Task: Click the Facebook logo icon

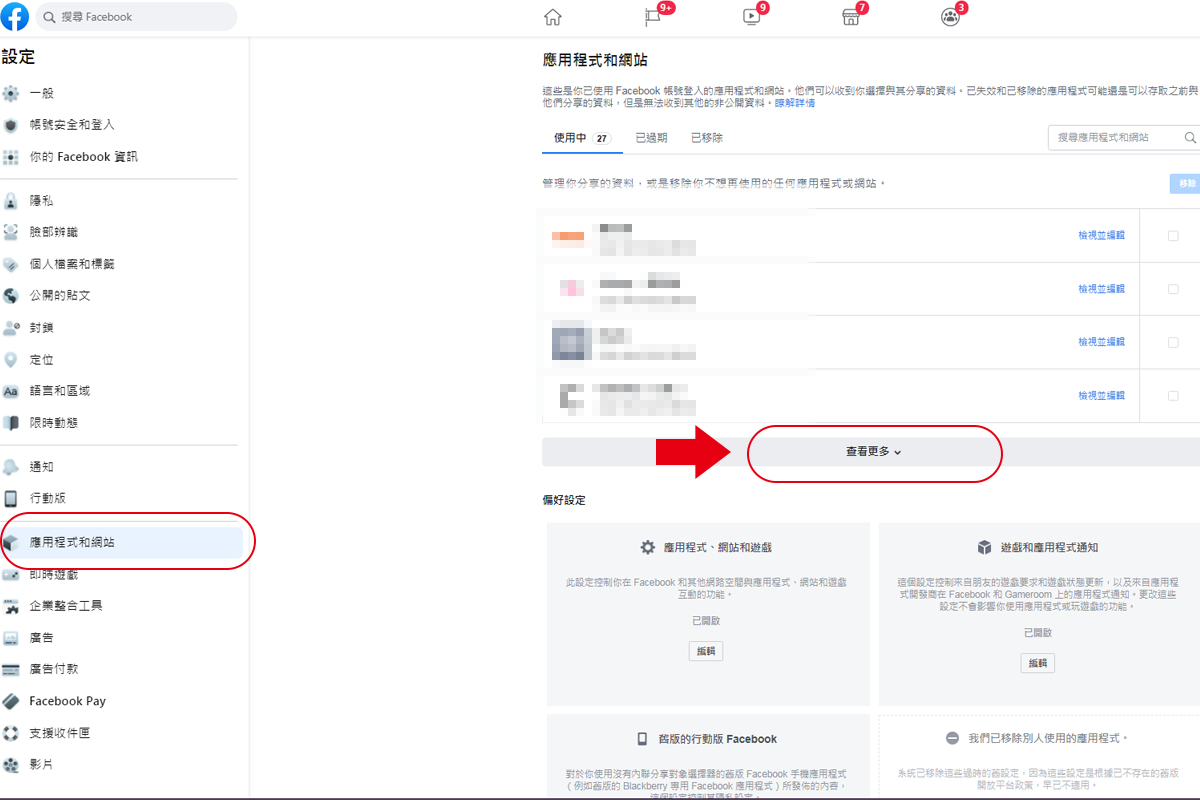Action: (15, 16)
